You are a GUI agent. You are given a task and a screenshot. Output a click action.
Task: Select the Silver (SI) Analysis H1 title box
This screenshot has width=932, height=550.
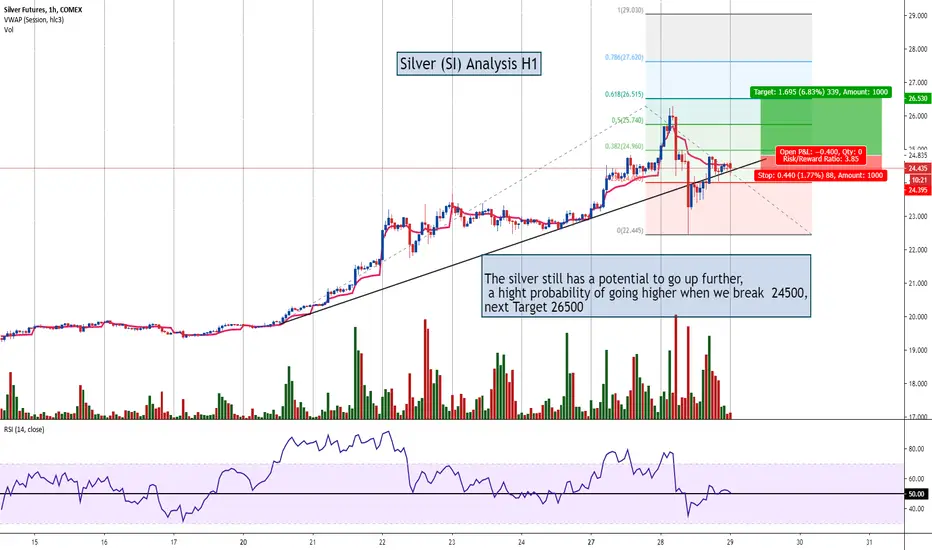(469, 64)
